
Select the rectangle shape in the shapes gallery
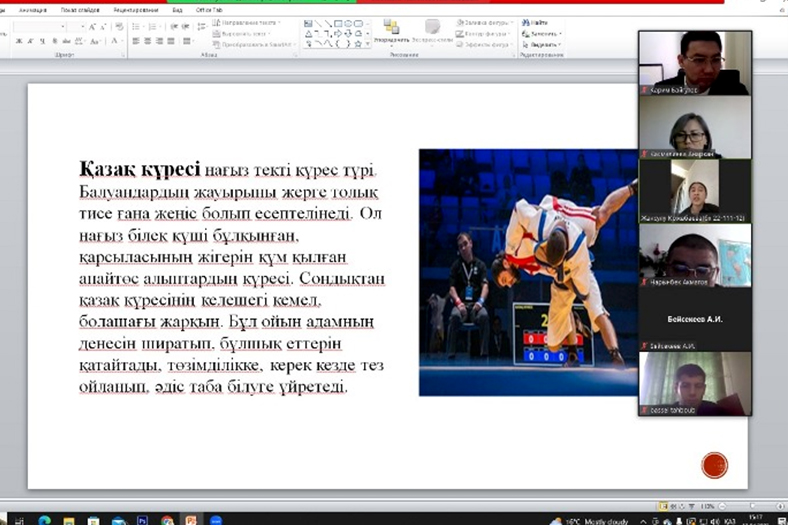click(338, 24)
